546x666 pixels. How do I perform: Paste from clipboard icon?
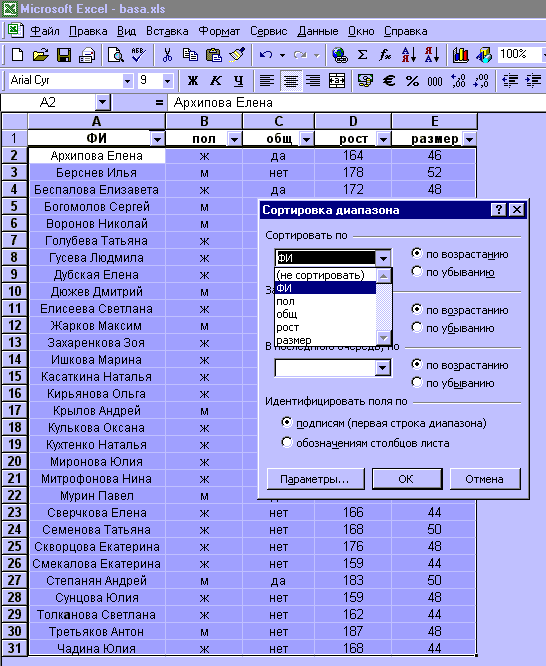point(213,55)
